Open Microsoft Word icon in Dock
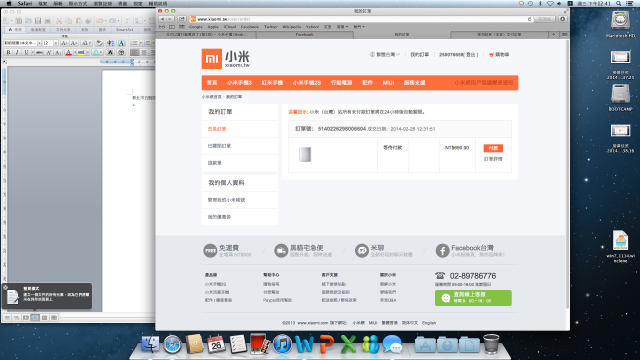The width and height of the screenshot is (640, 360). click(x=304, y=344)
